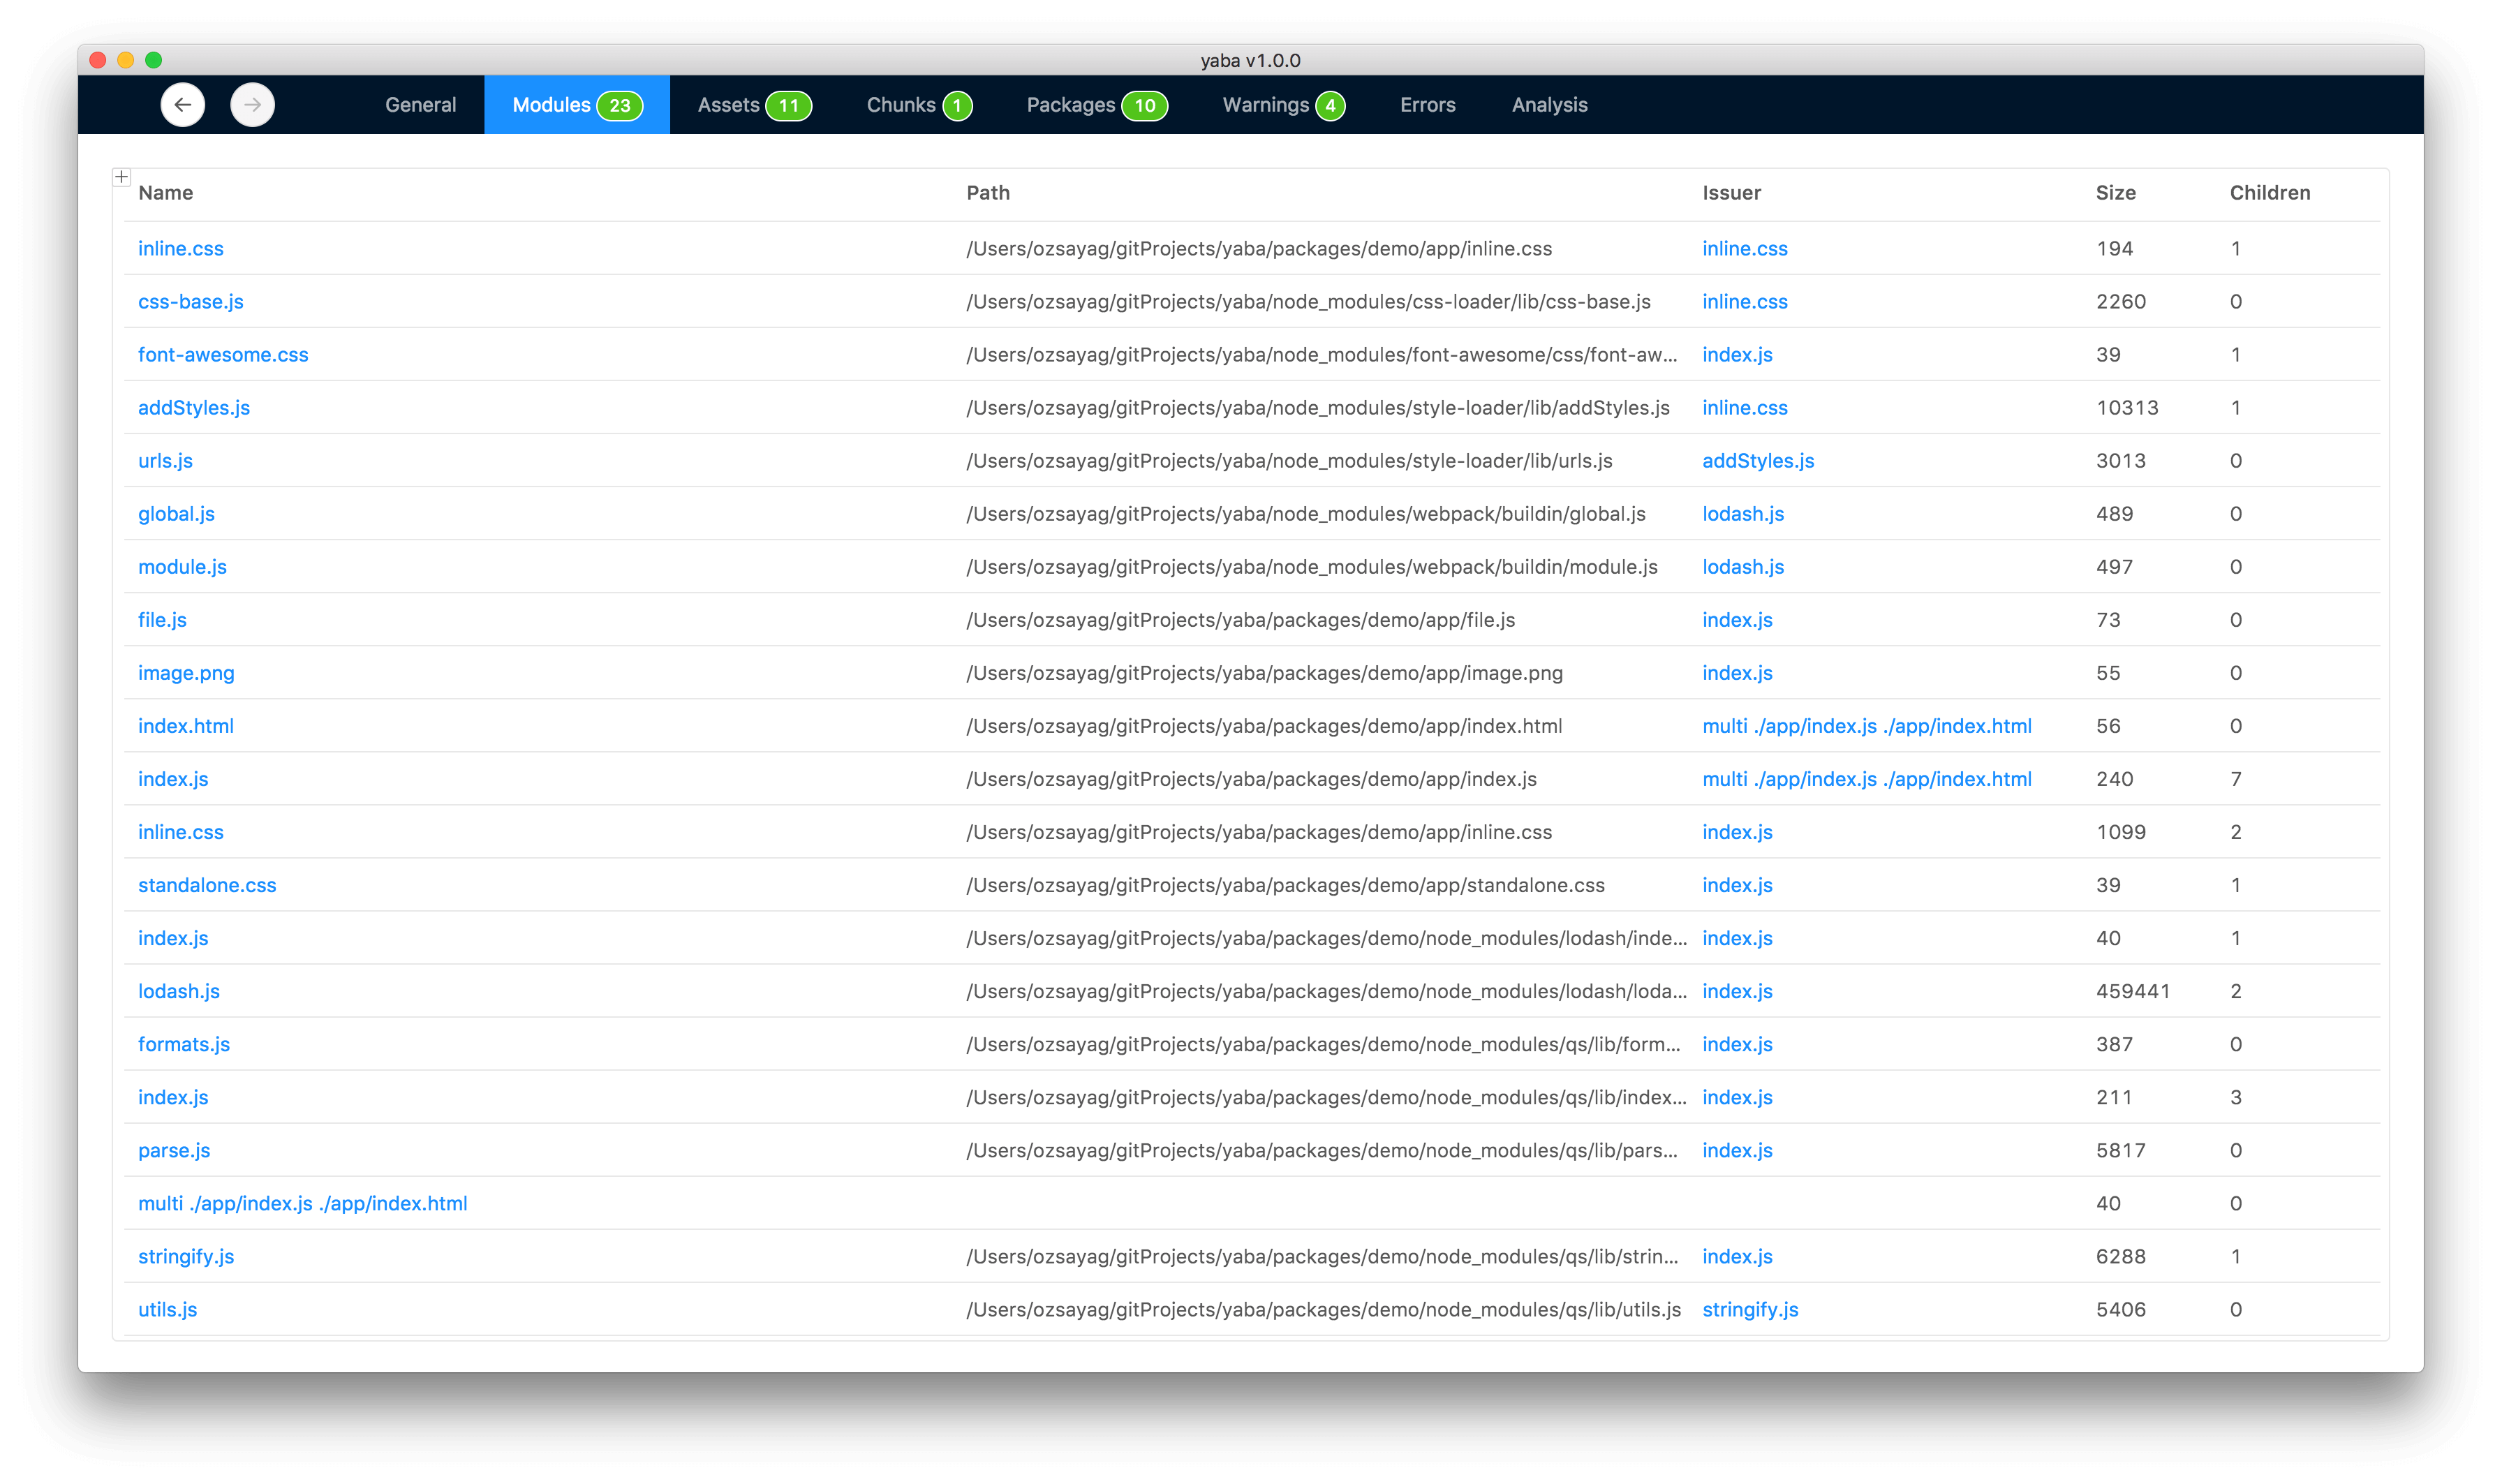Click index.js issuer in parse.js row
This screenshot has width=2502, height=1484.
tap(1737, 1150)
